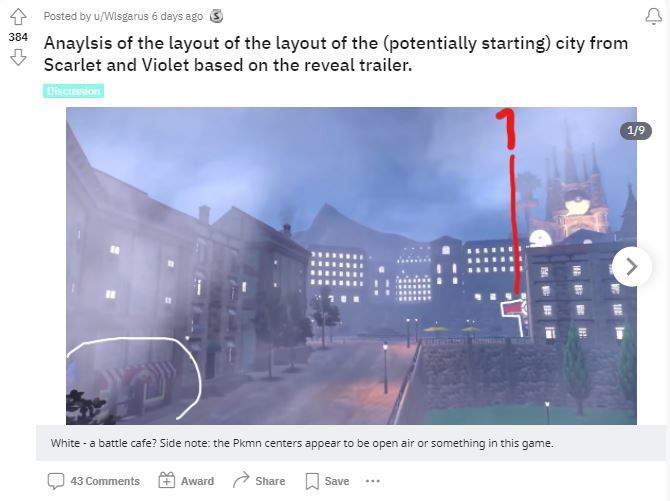Save this post
The image size is (670, 501).
[x=327, y=481]
